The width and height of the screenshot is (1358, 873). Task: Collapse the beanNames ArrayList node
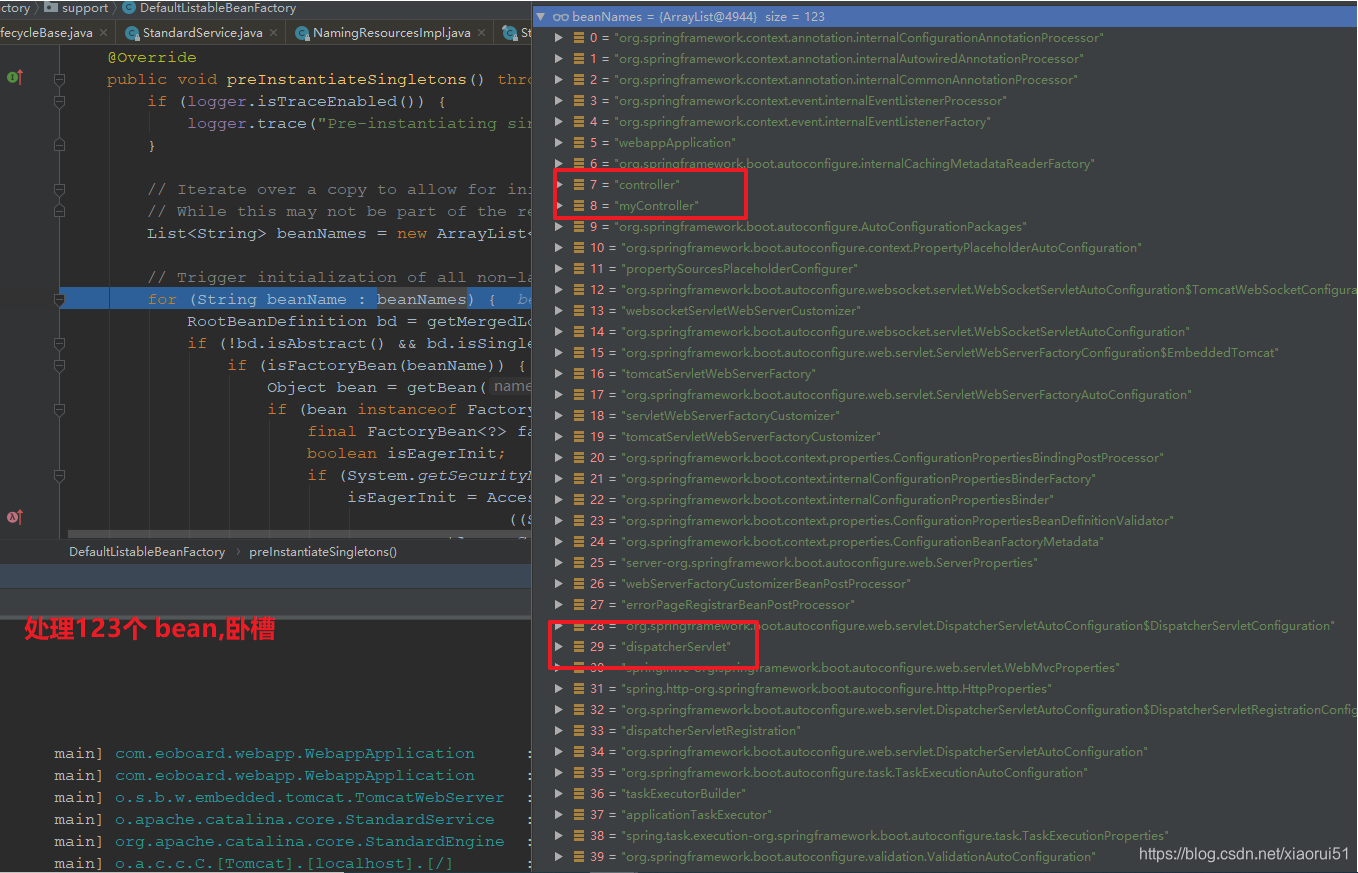(x=541, y=17)
